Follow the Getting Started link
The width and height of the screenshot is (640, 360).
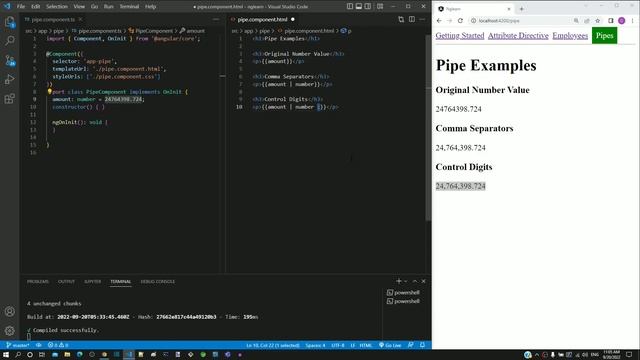460,36
